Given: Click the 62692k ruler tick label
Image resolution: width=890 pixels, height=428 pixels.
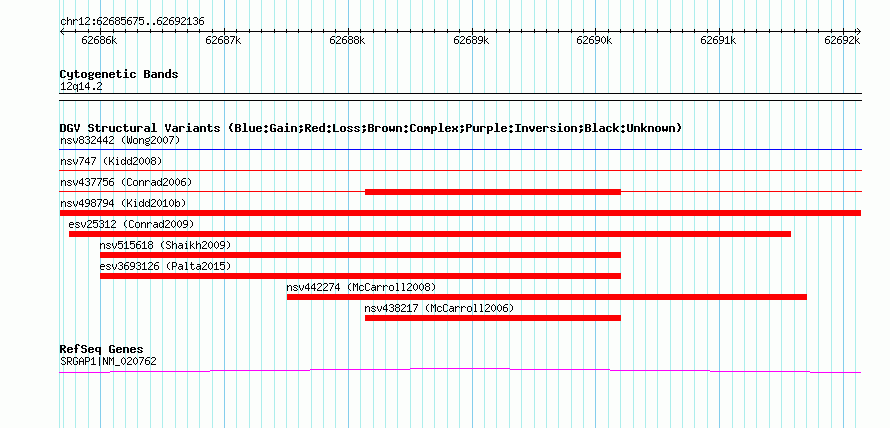Looking at the screenshot, I should pos(842,40).
